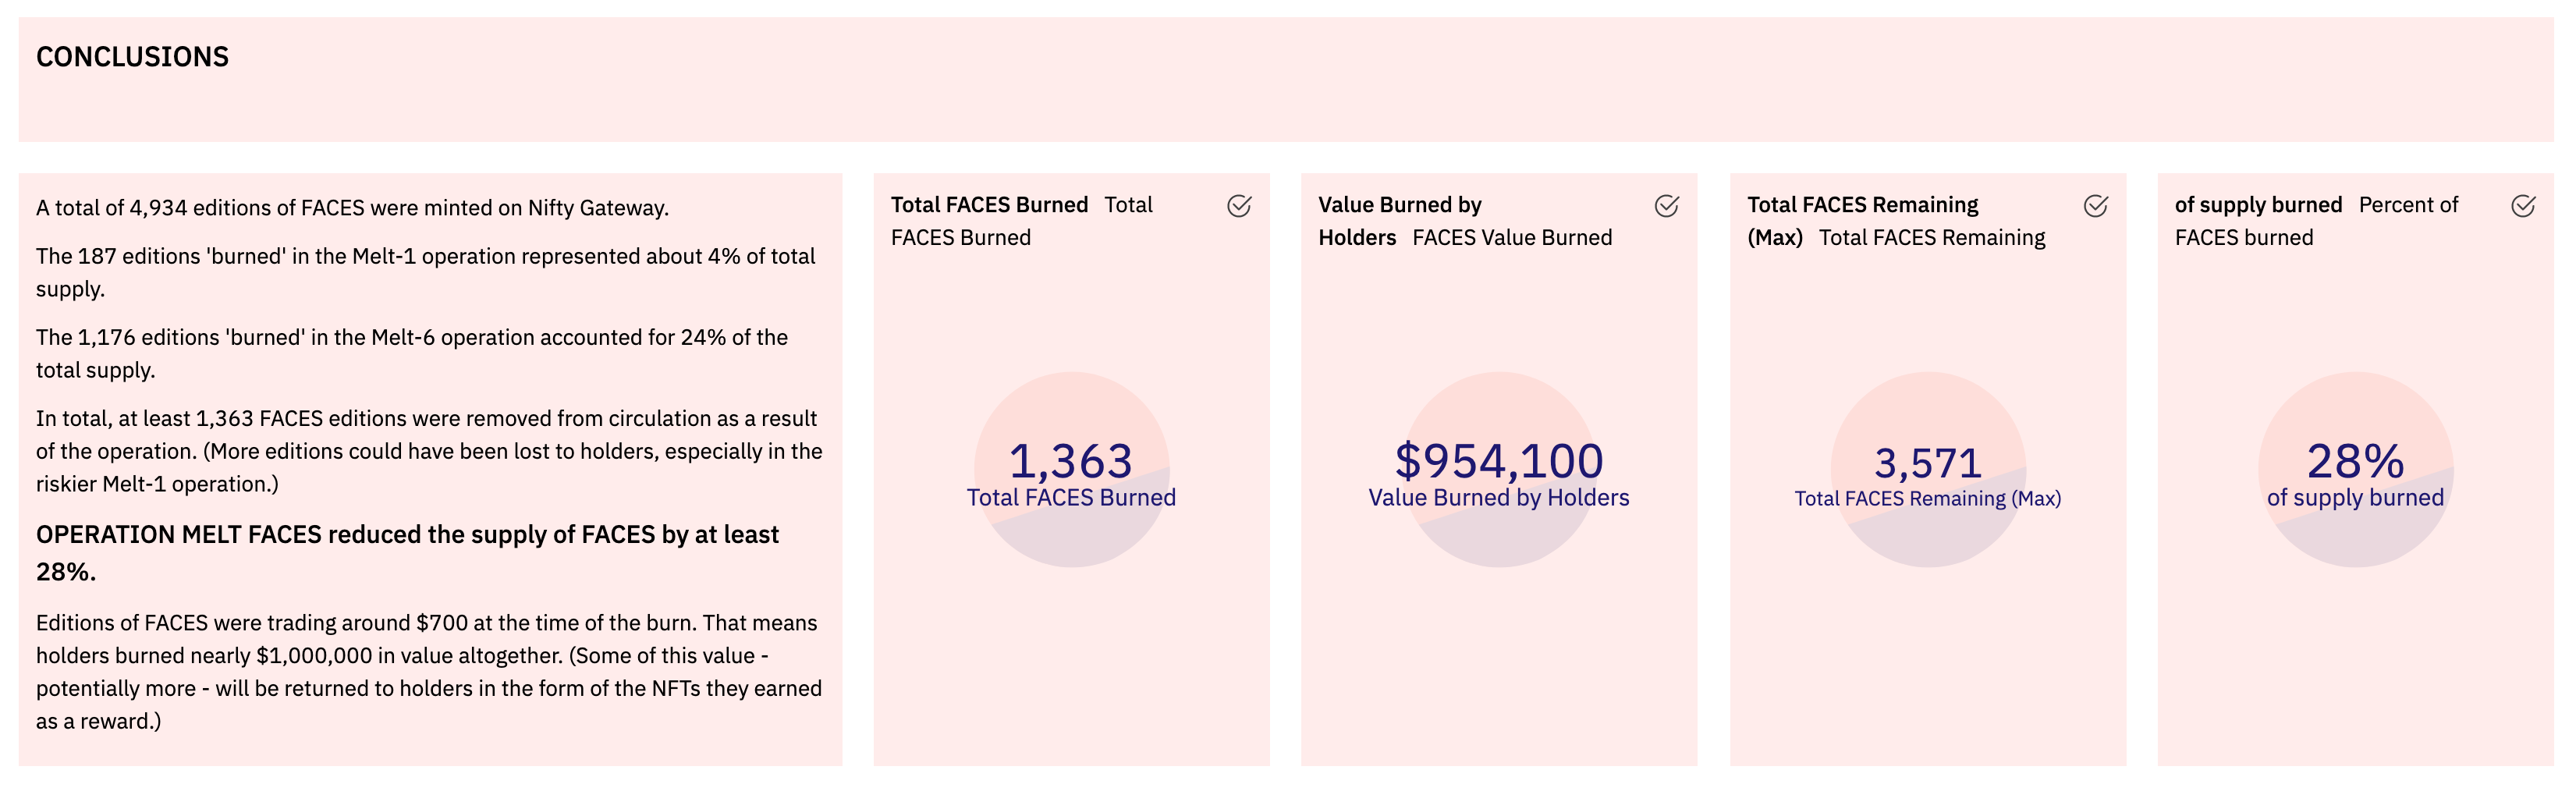Viewport: 2576px width, 802px height.
Task: Click the 'Total FACES Remaining (Max)' counter label
Action: (1927, 499)
